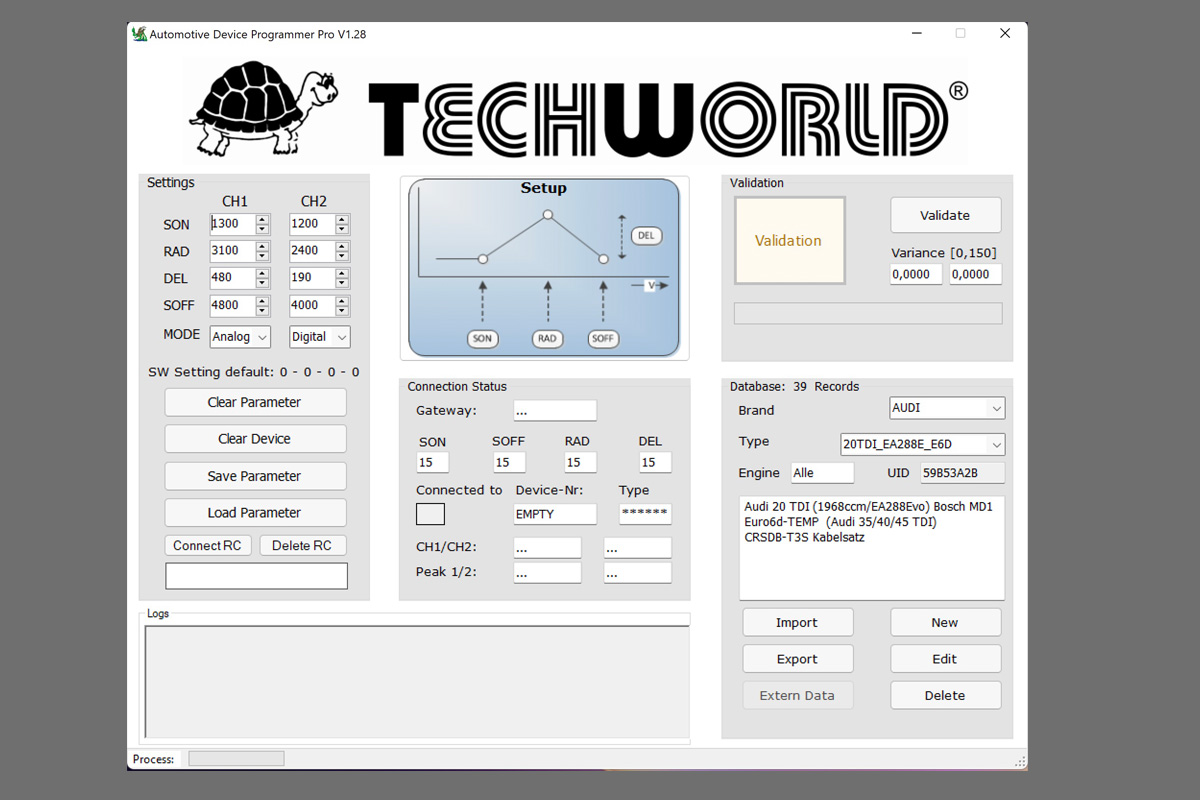Image resolution: width=1200 pixels, height=800 pixels.
Task: Decrease the CH2 SOFF value
Action: tap(342, 310)
